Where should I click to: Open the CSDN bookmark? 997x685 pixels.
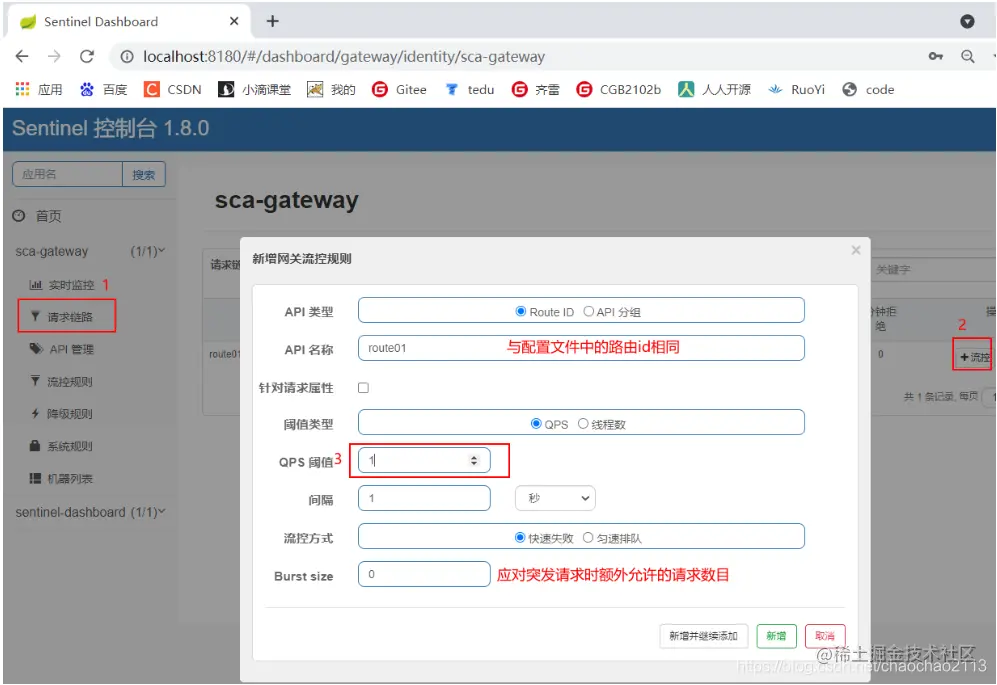173,90
